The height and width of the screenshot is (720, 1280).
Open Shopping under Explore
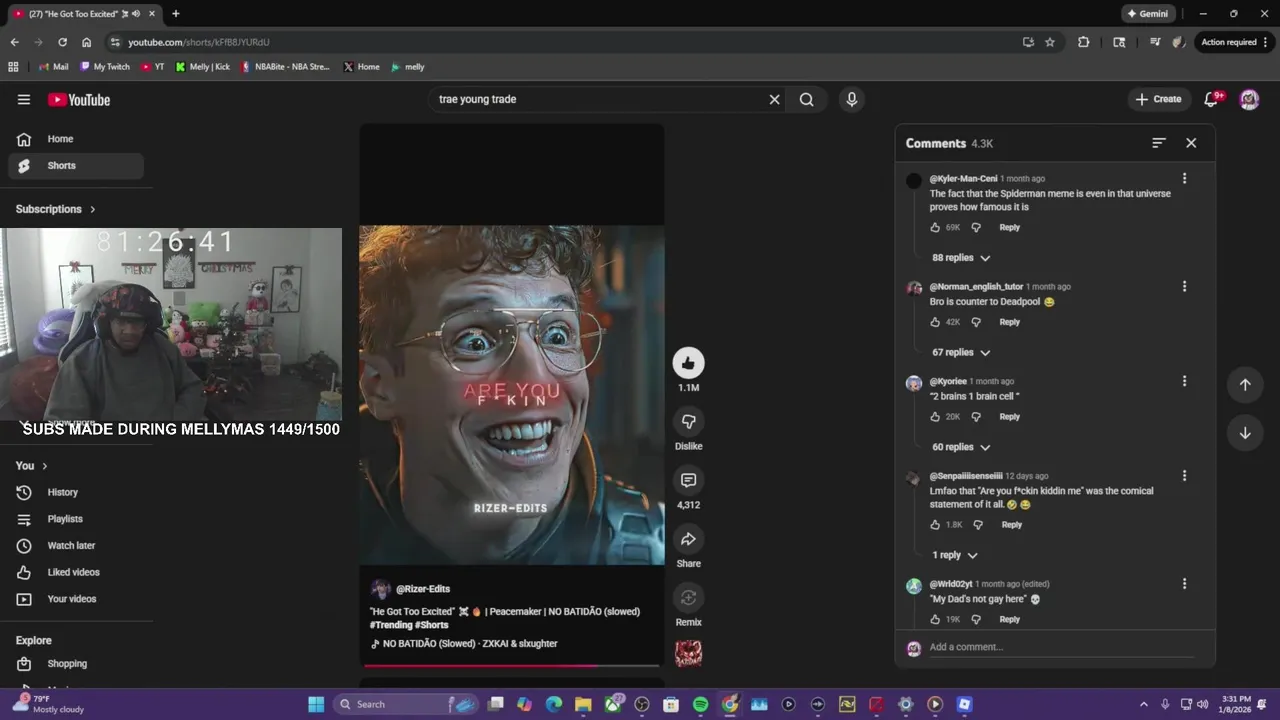tap(76, 664)
